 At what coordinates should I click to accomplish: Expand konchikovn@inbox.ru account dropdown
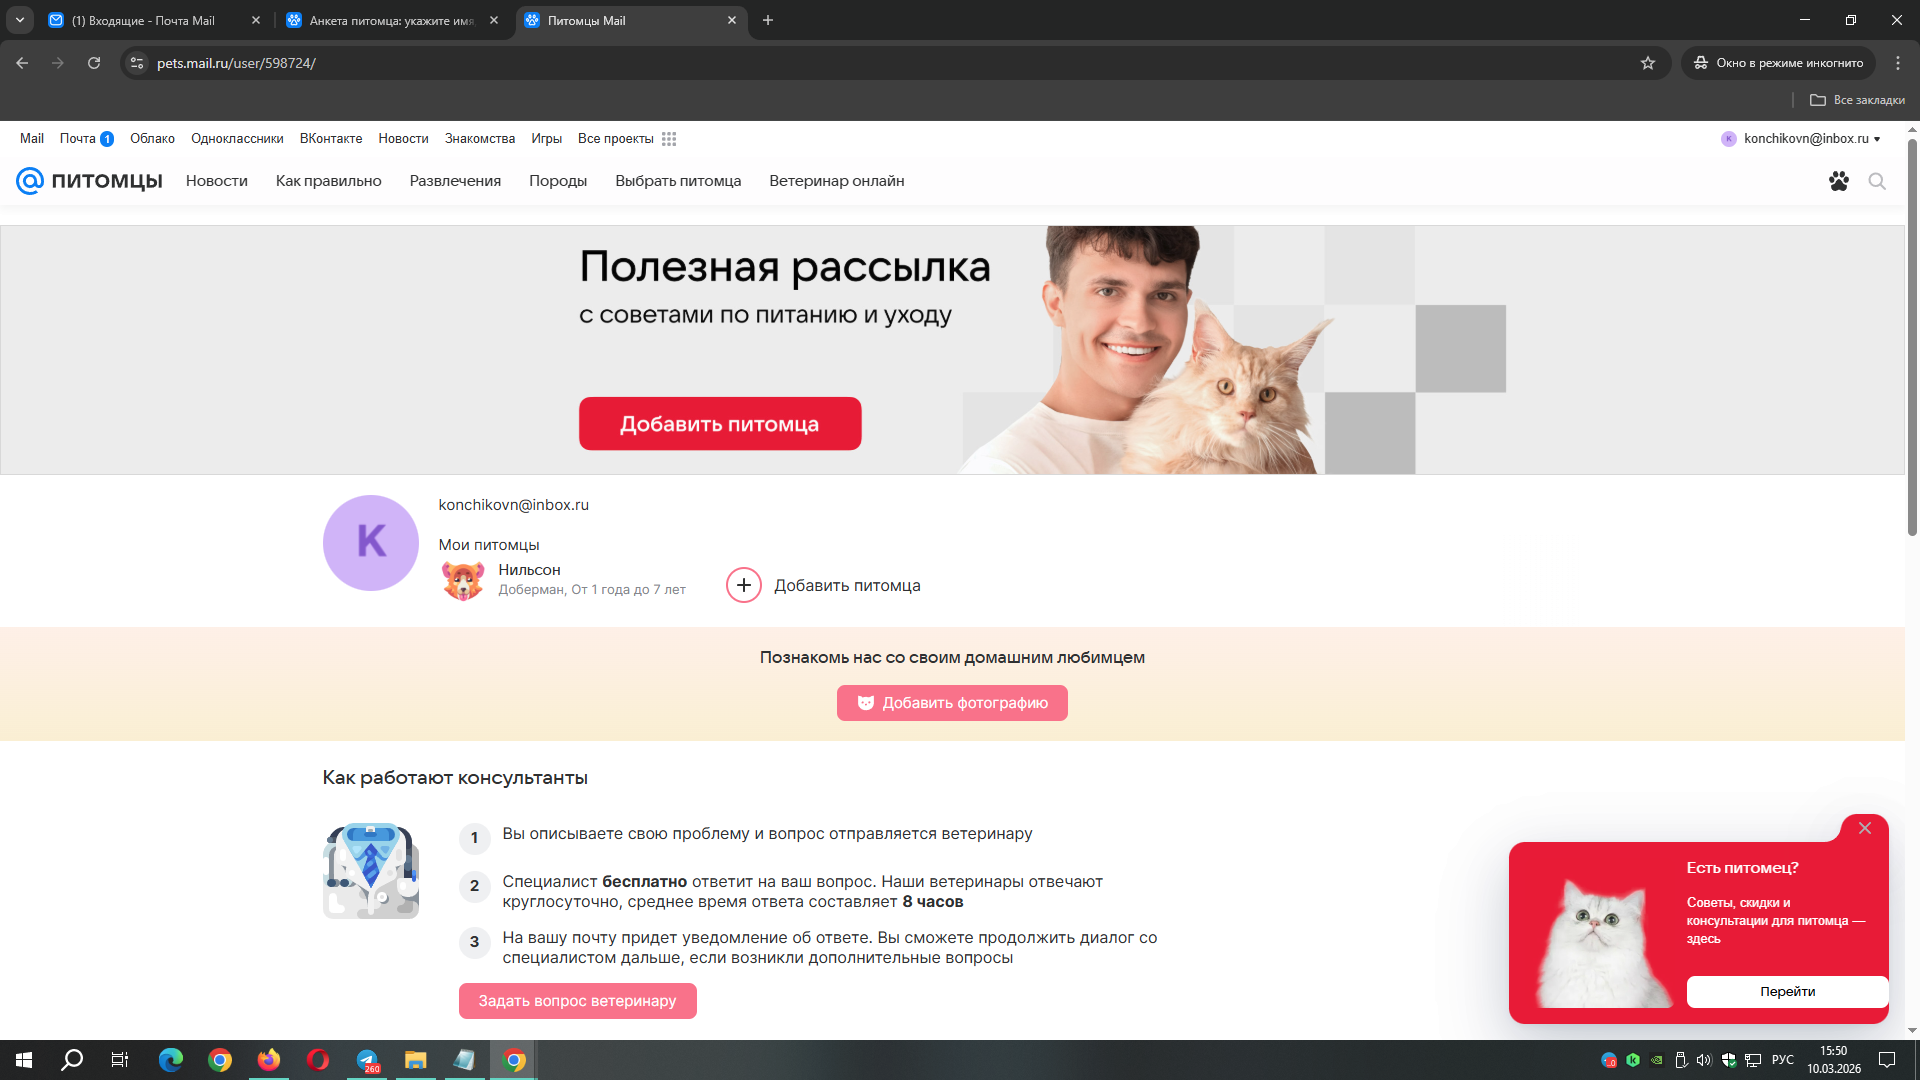point(1800,139)
